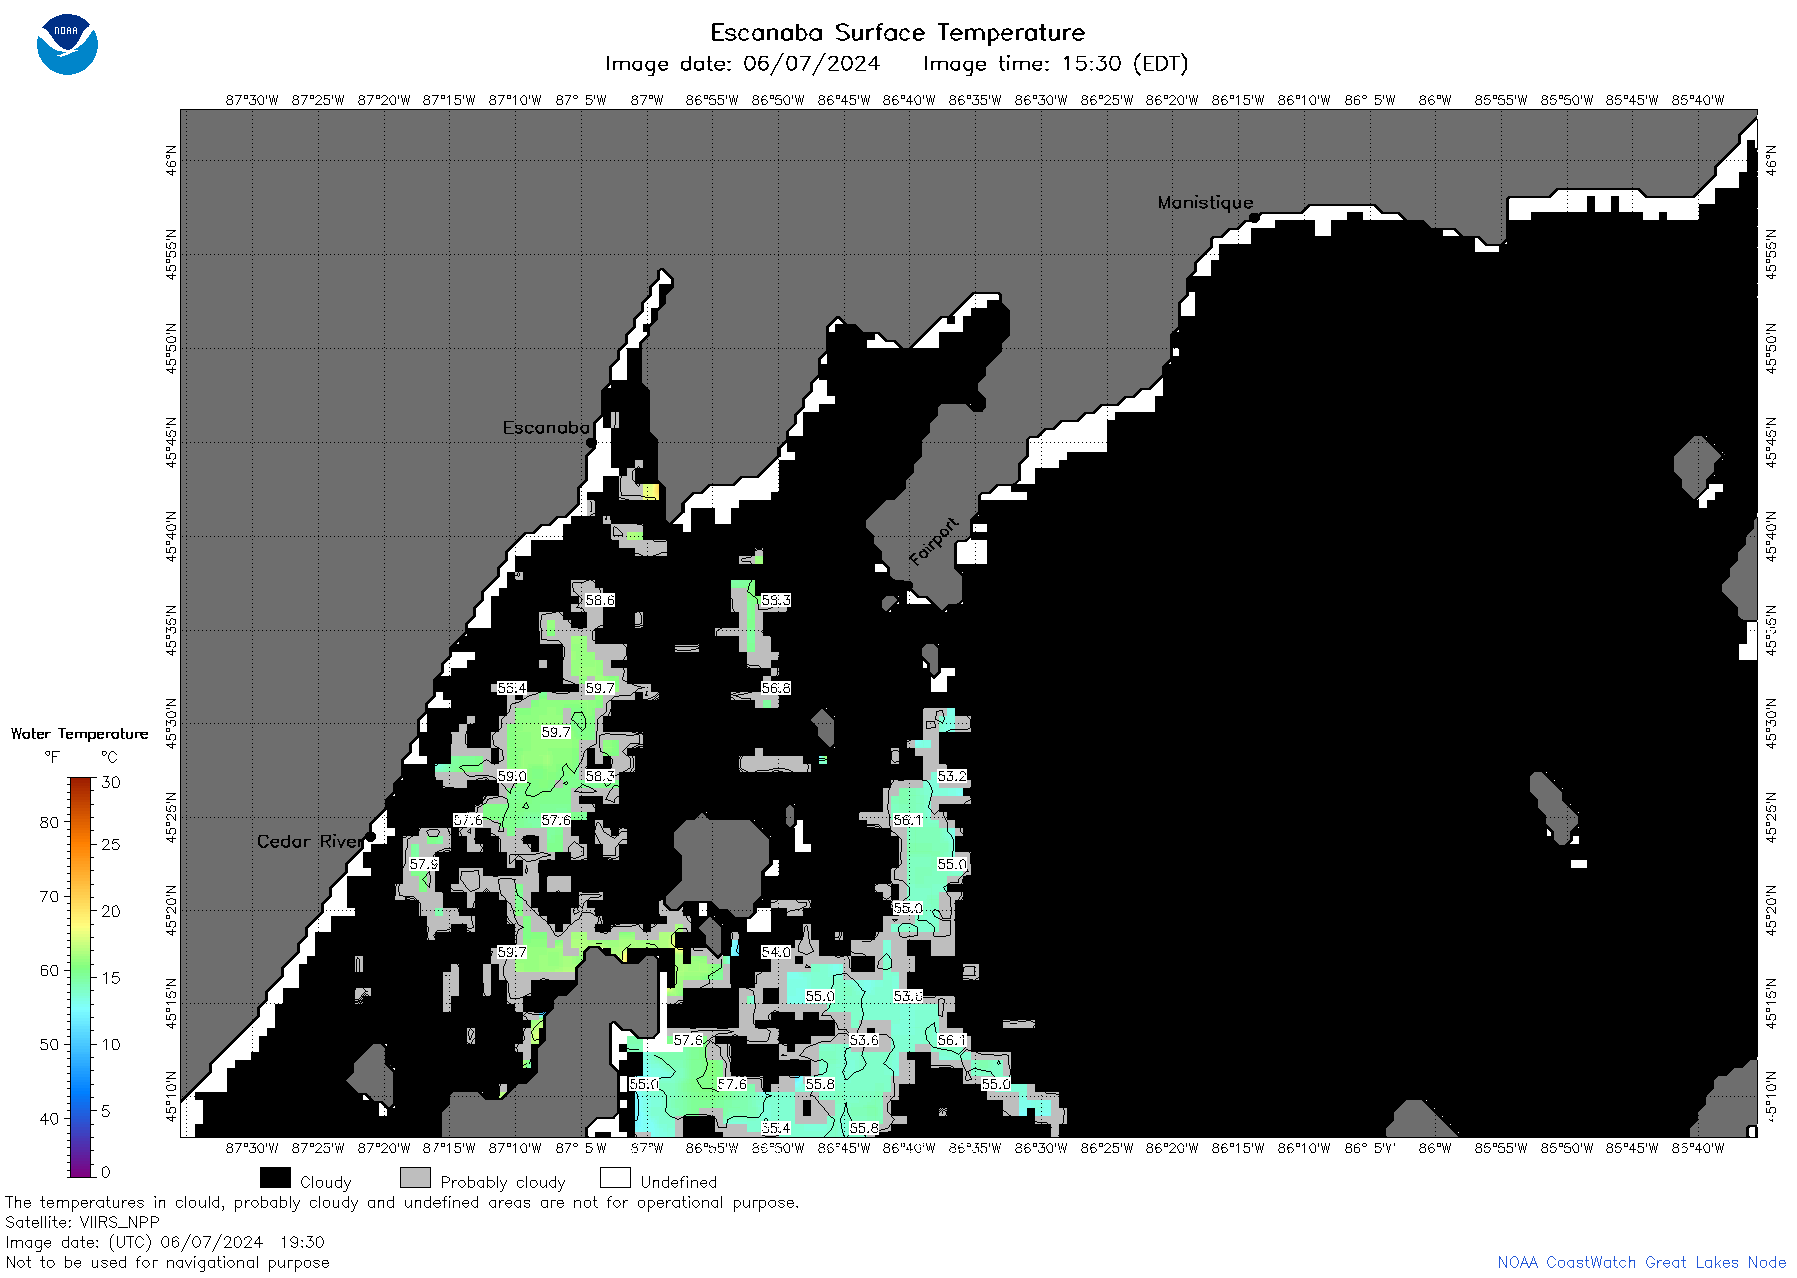
Task: Click the 53.6 temperature reading
Action: click(x=864, y=1040)
